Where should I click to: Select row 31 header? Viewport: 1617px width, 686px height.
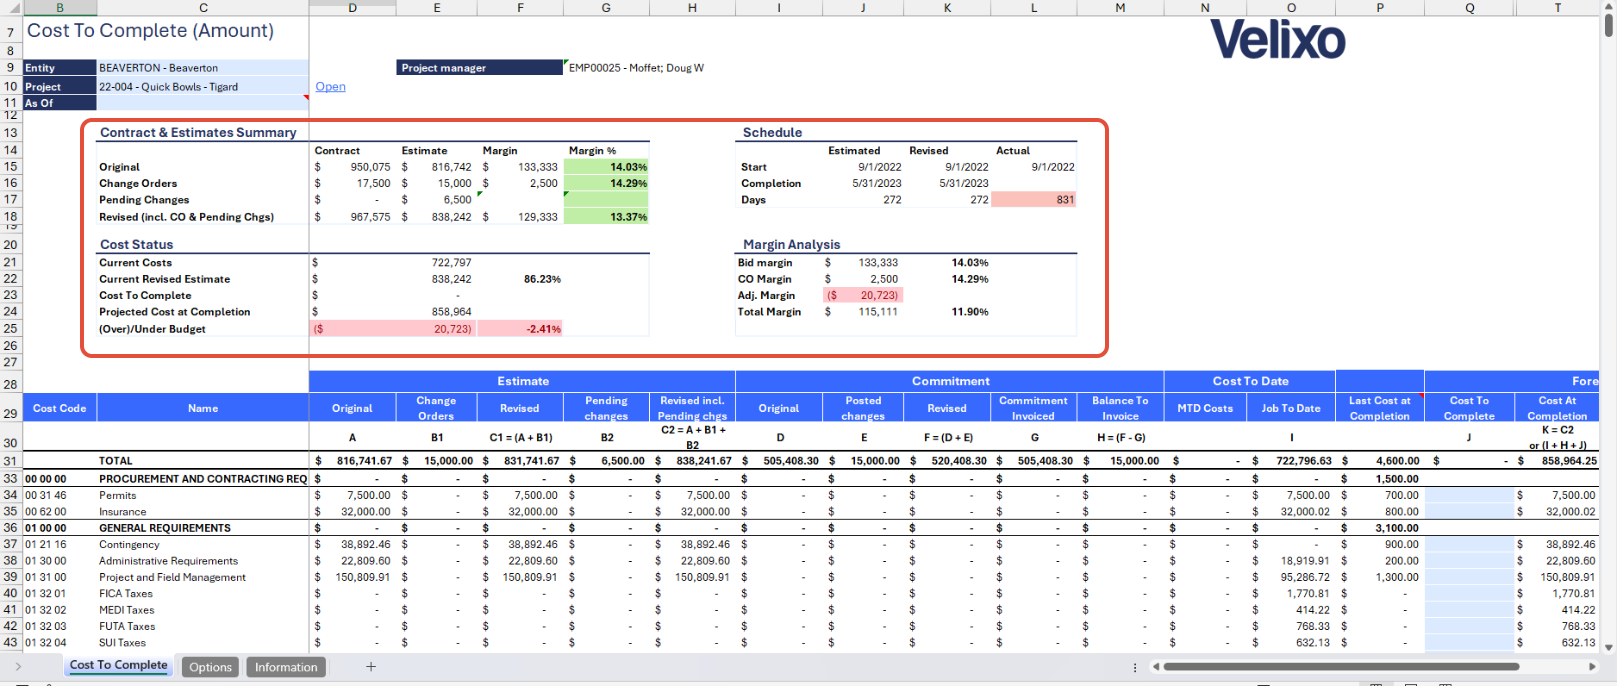click(10, 461)
